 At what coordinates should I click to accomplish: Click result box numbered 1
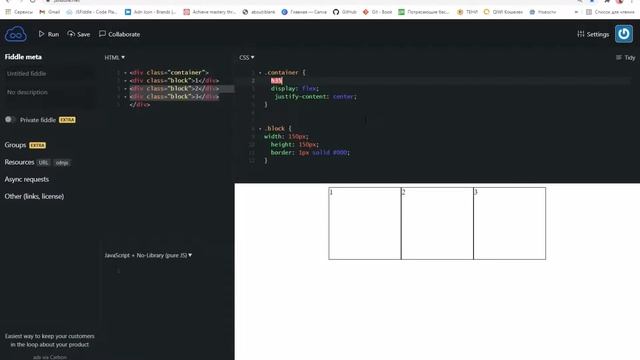point(364,223)
